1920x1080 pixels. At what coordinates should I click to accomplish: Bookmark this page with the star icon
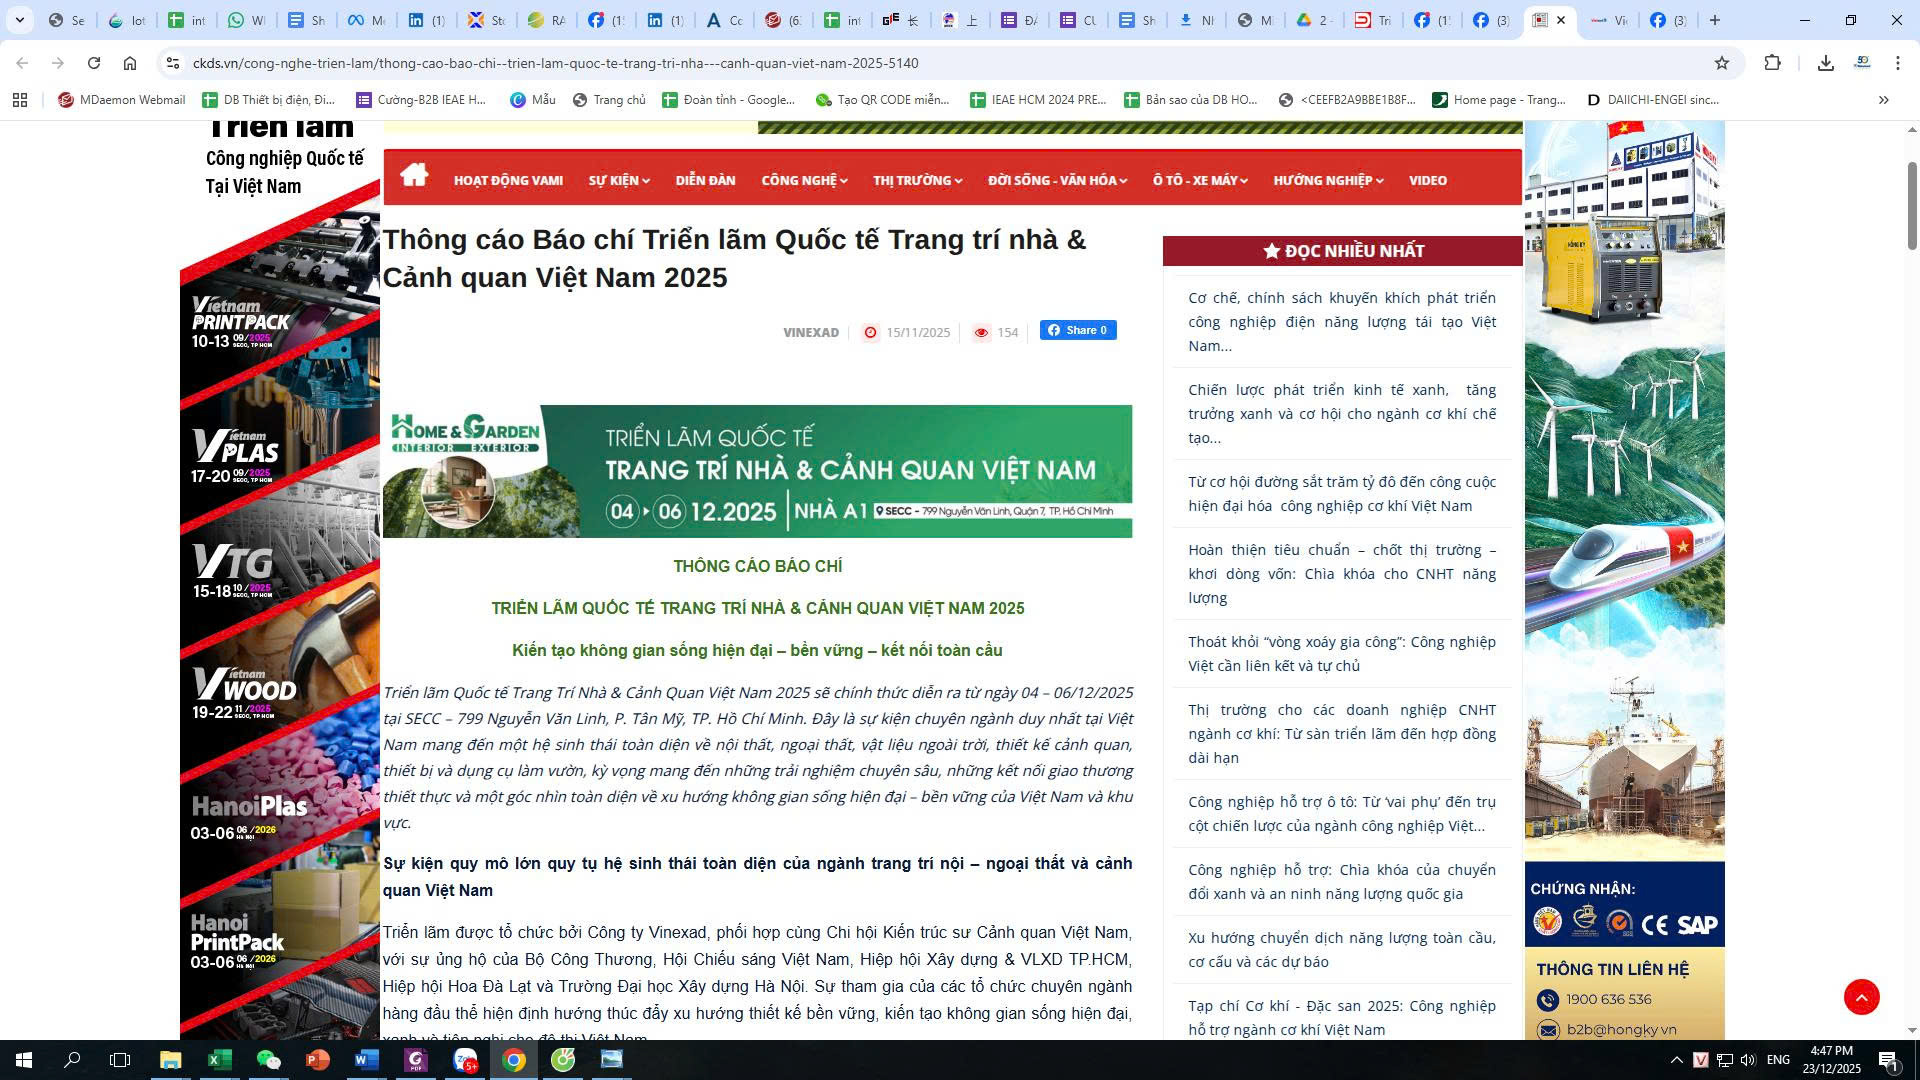coord(1721,63)
